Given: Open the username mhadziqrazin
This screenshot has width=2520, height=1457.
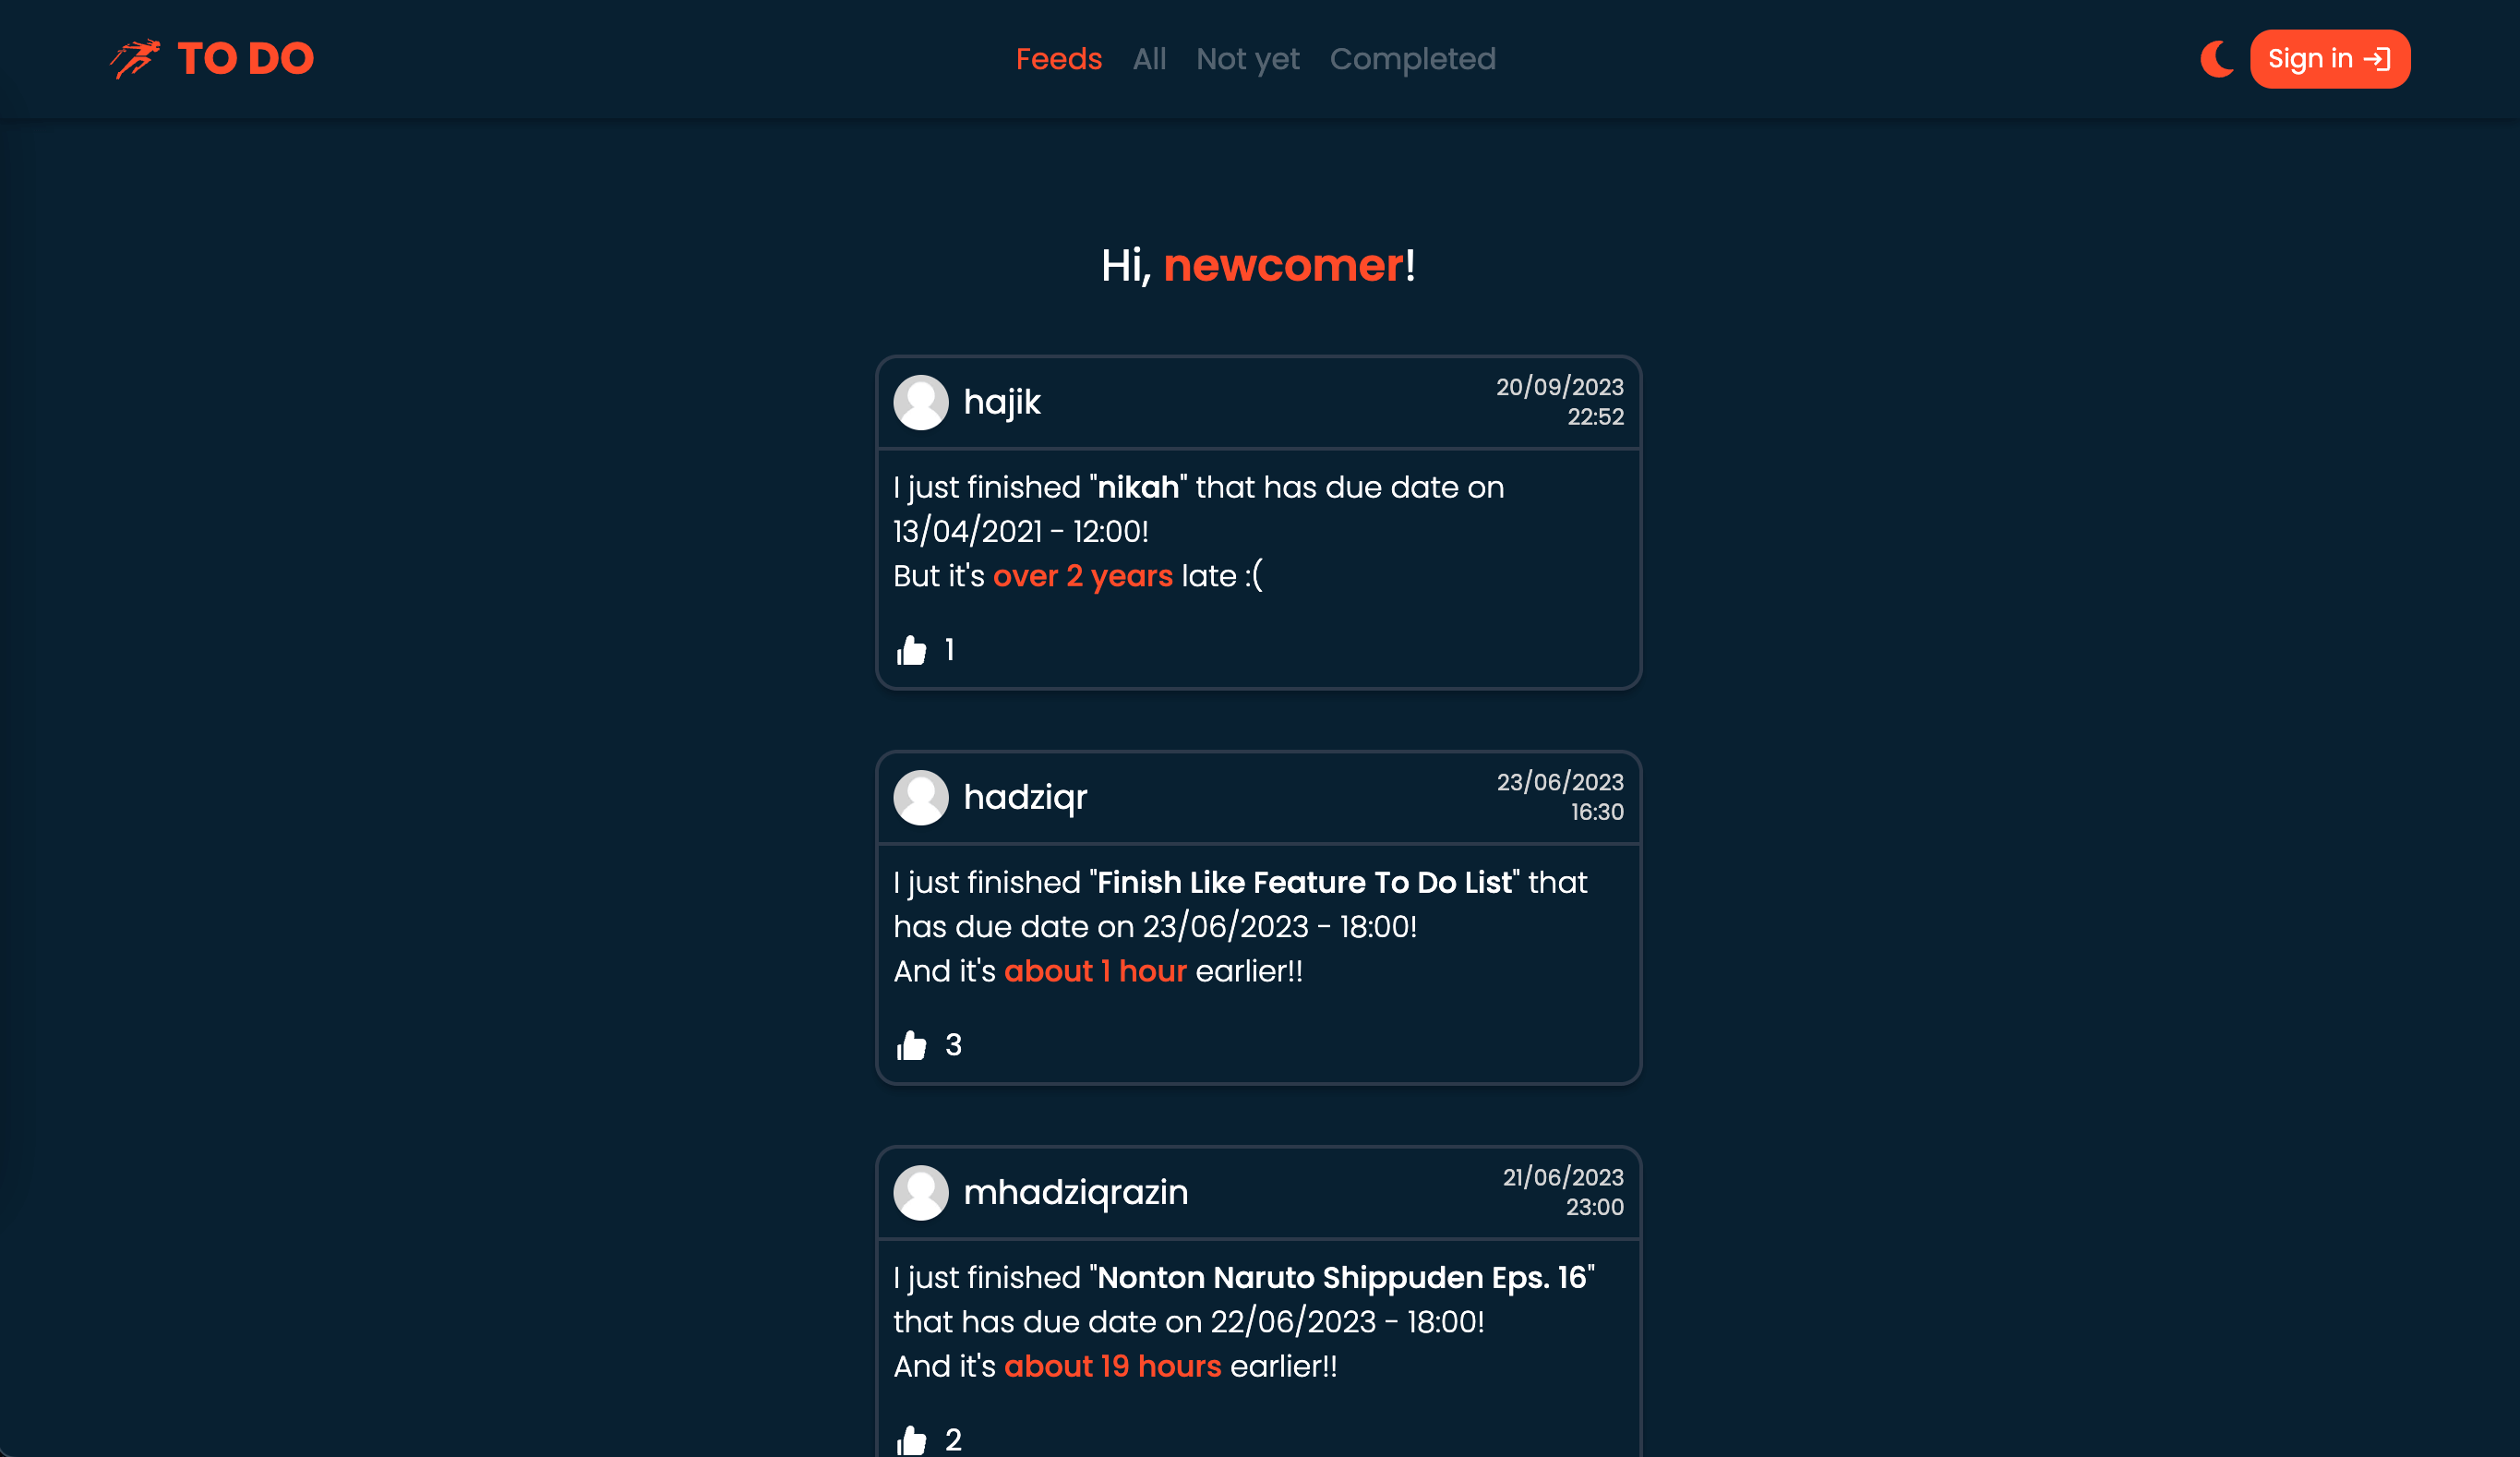Looking at the screenshot, I should click(1075, 1192).
